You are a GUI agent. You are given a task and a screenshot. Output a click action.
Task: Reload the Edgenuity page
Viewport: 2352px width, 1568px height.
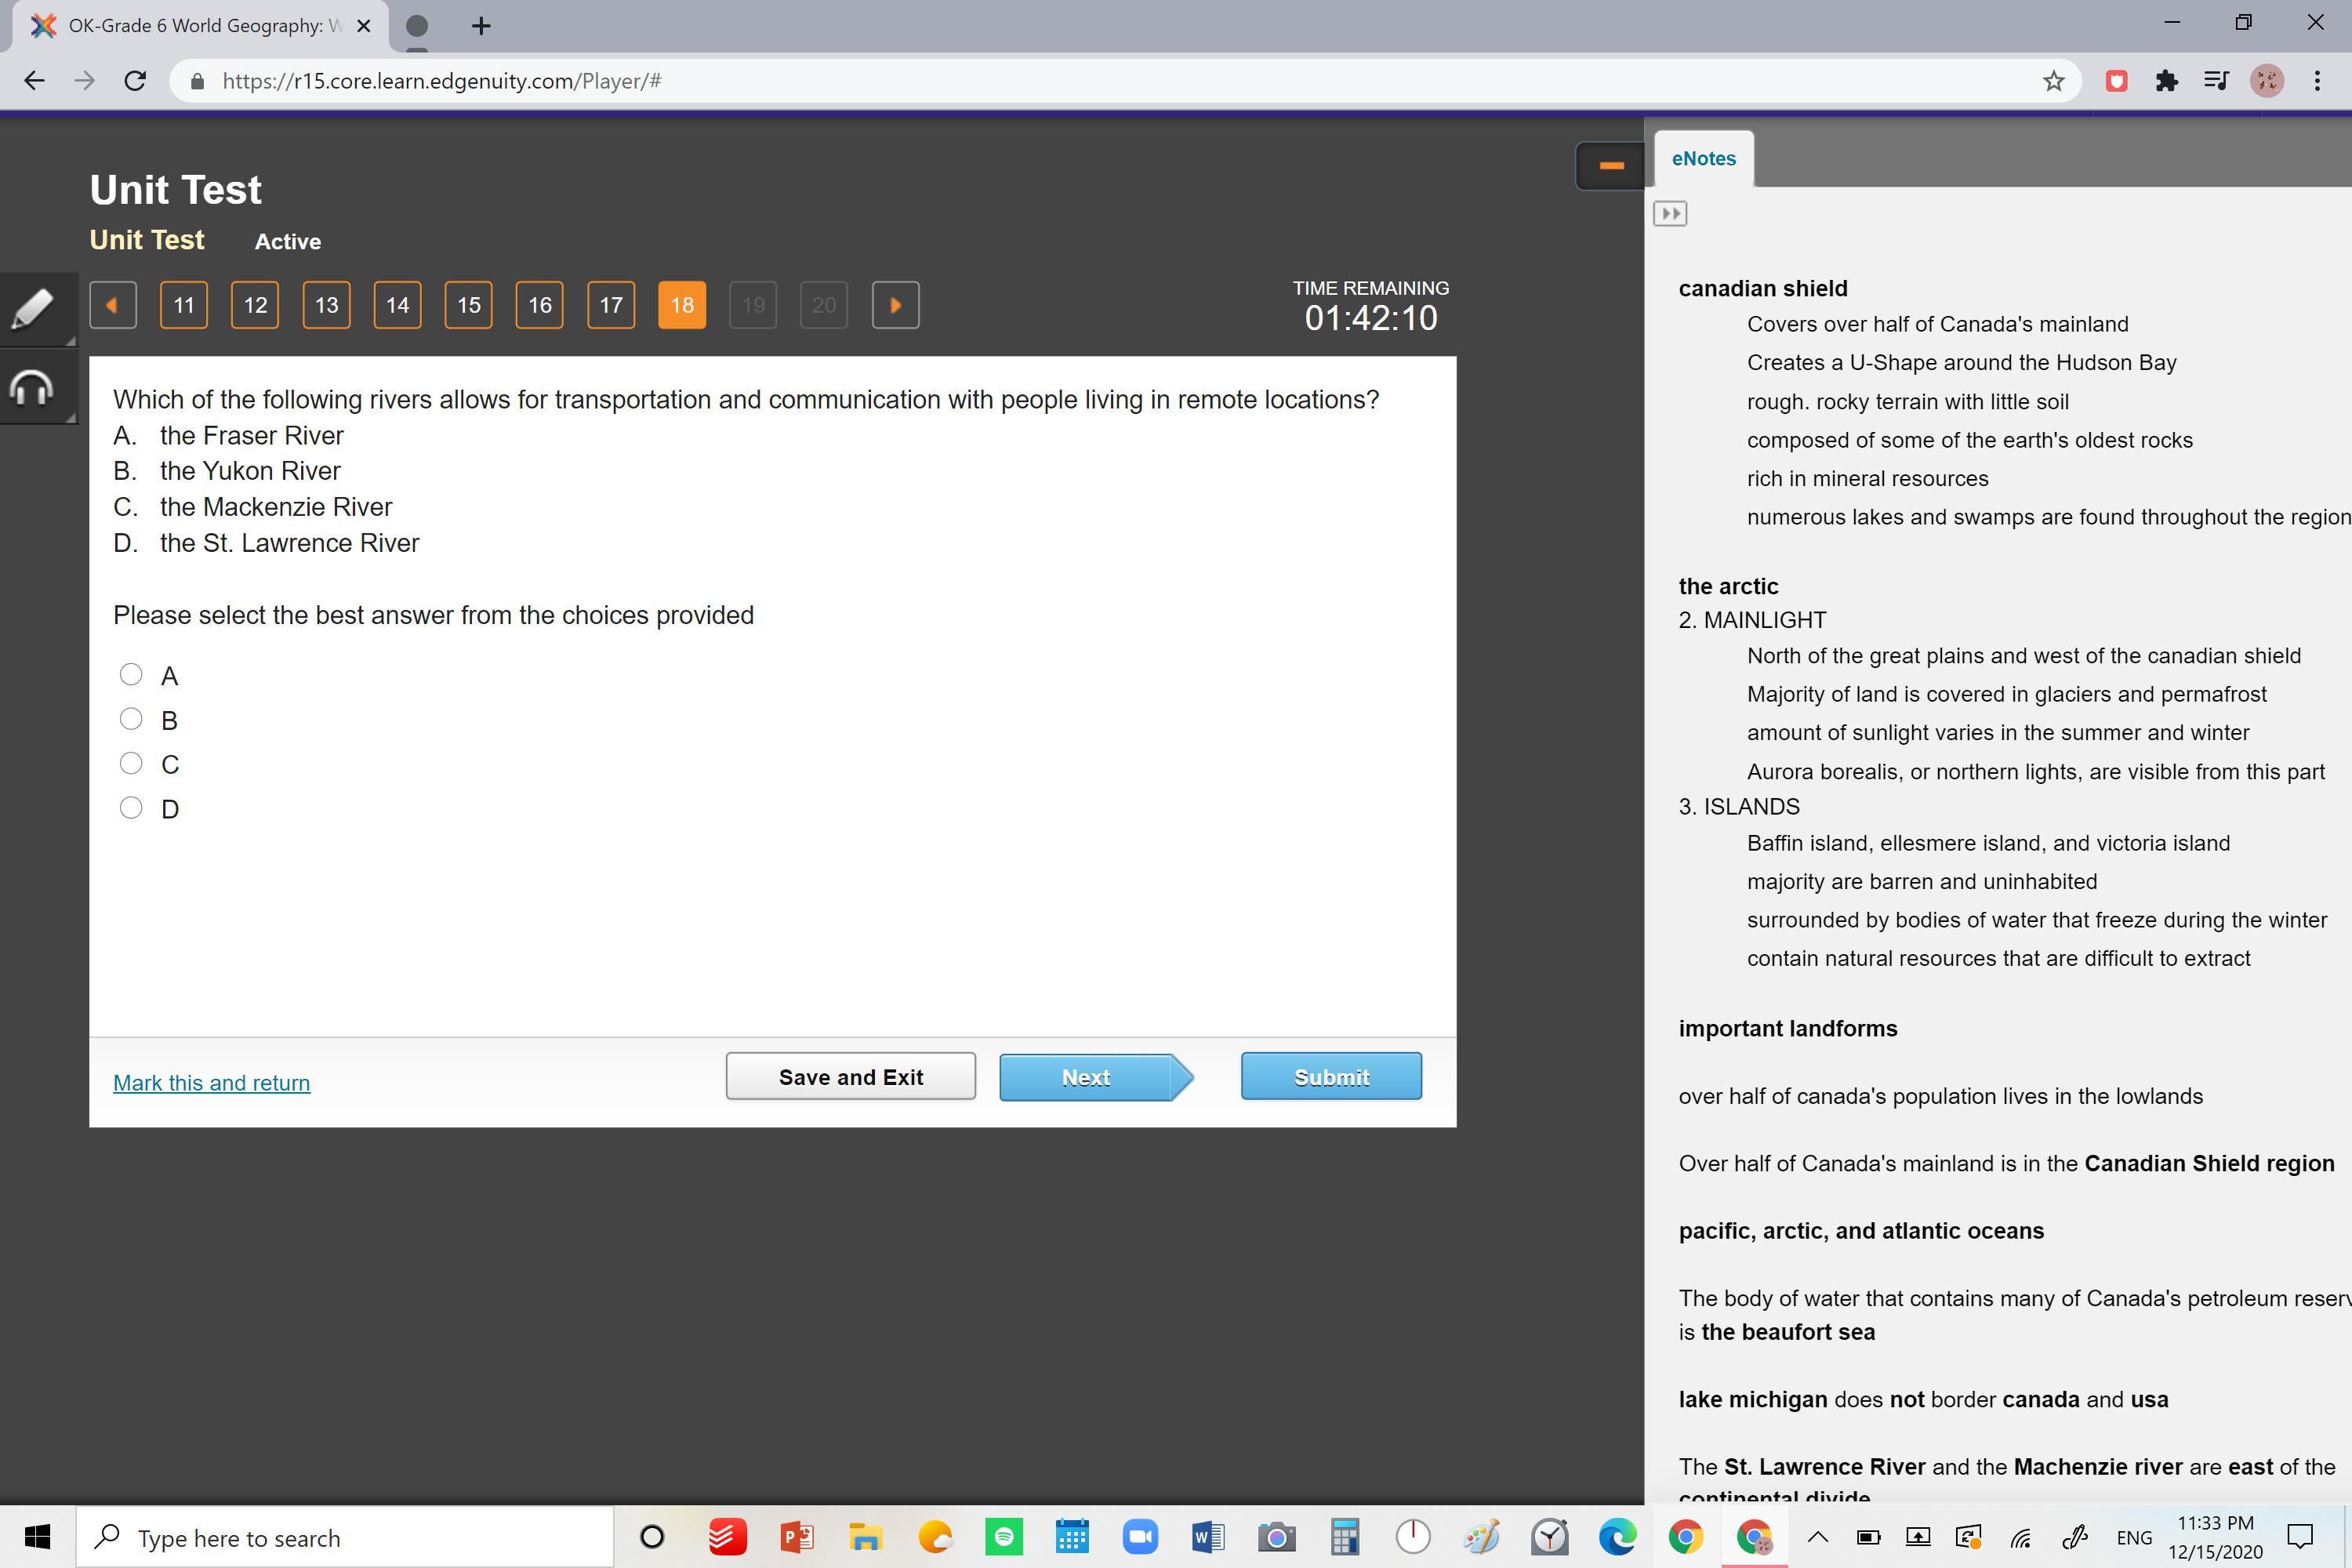click(135, 81)
